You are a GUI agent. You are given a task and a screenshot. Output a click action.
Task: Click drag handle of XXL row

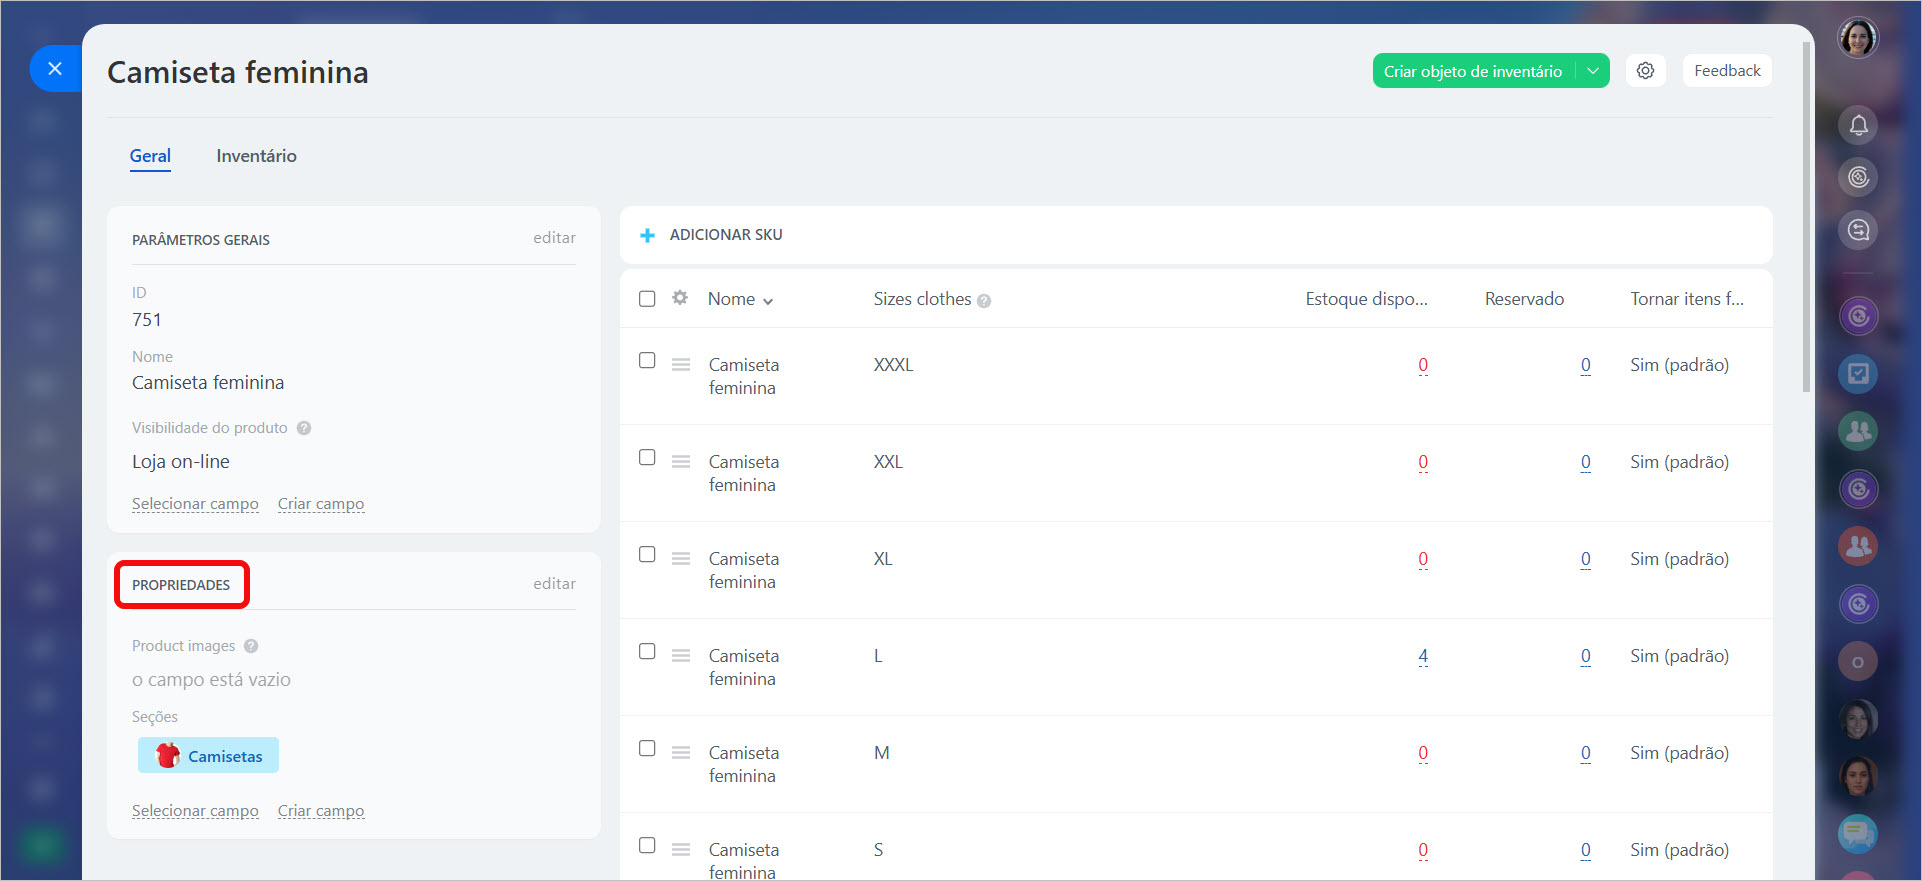point(681,462)
